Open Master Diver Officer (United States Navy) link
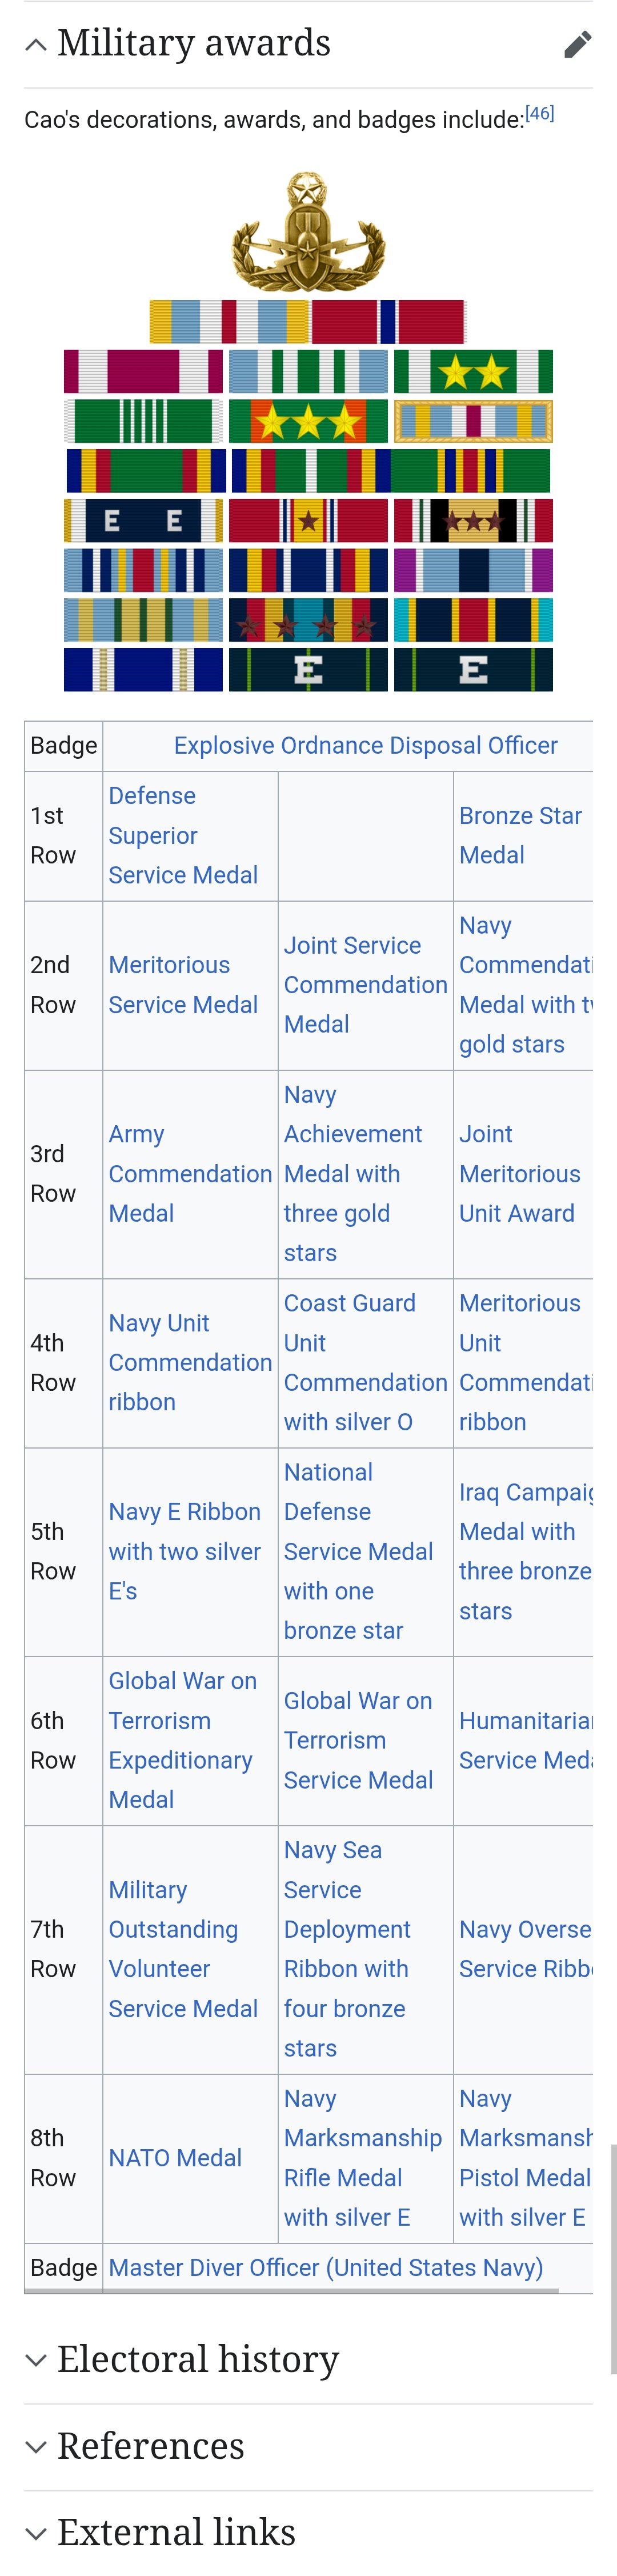Screen dimensions: 617x2576 tap(325, 2268)
